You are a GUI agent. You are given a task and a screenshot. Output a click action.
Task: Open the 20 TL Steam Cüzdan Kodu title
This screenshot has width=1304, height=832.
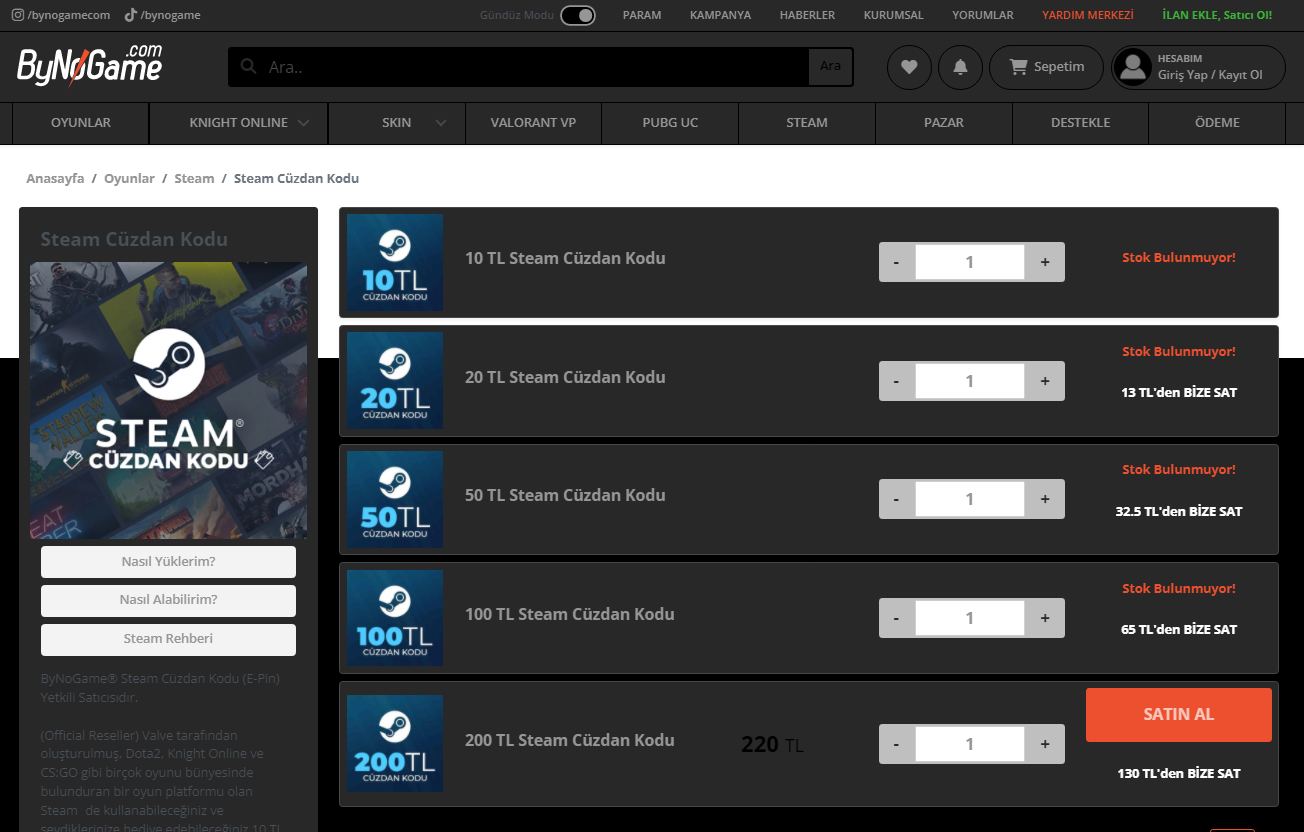[x=565, y=377]
